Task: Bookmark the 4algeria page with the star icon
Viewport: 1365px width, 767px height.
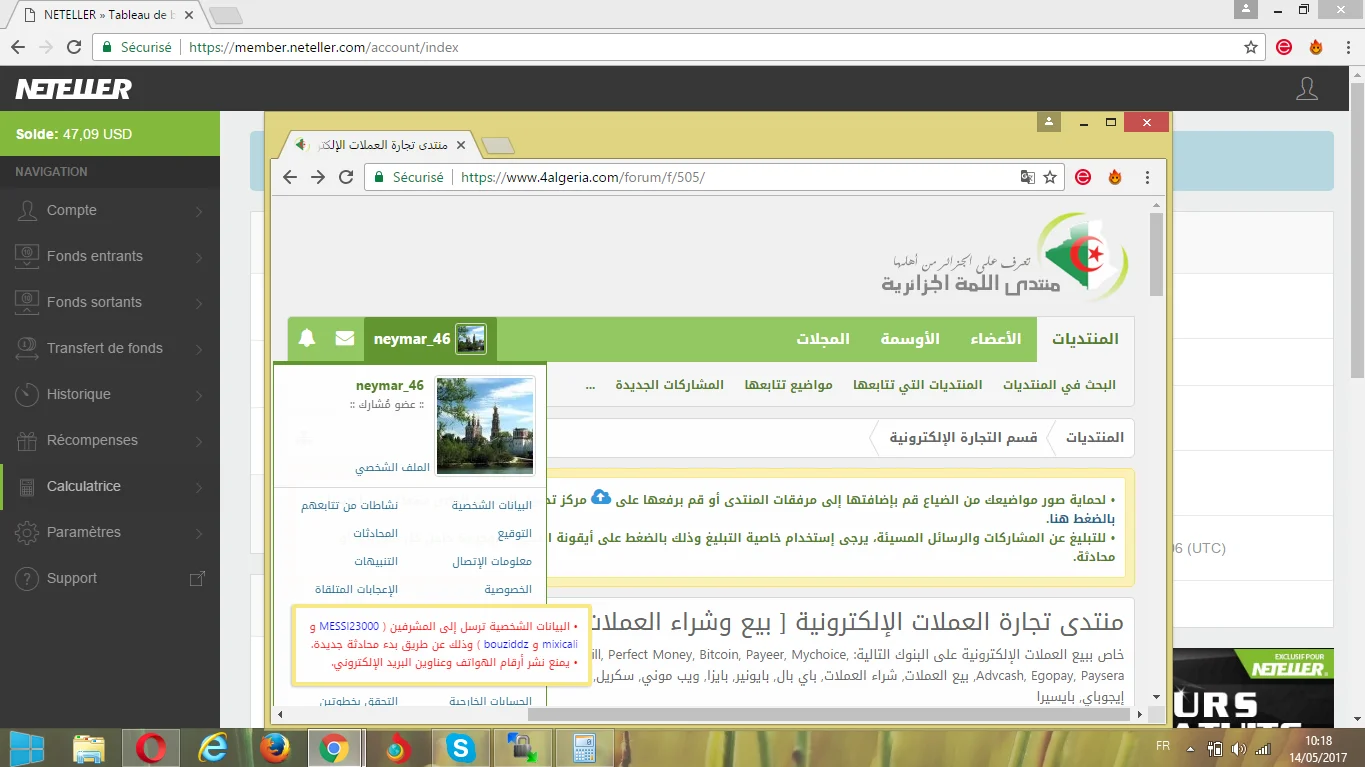Action: 1050,177
